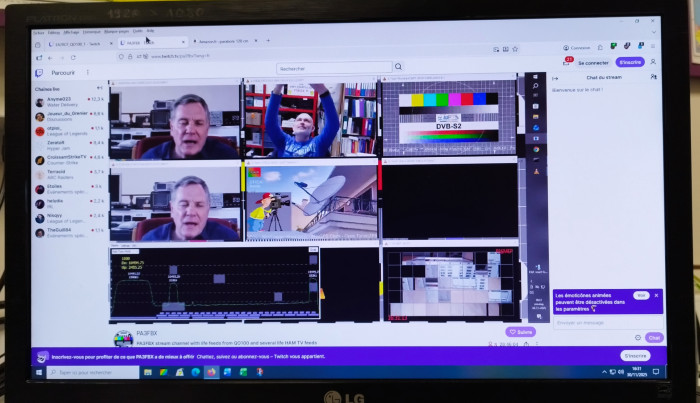Close the Amazon.fr tab
The width and height of the screenshot is (700, 403).
tap(256, 41)
